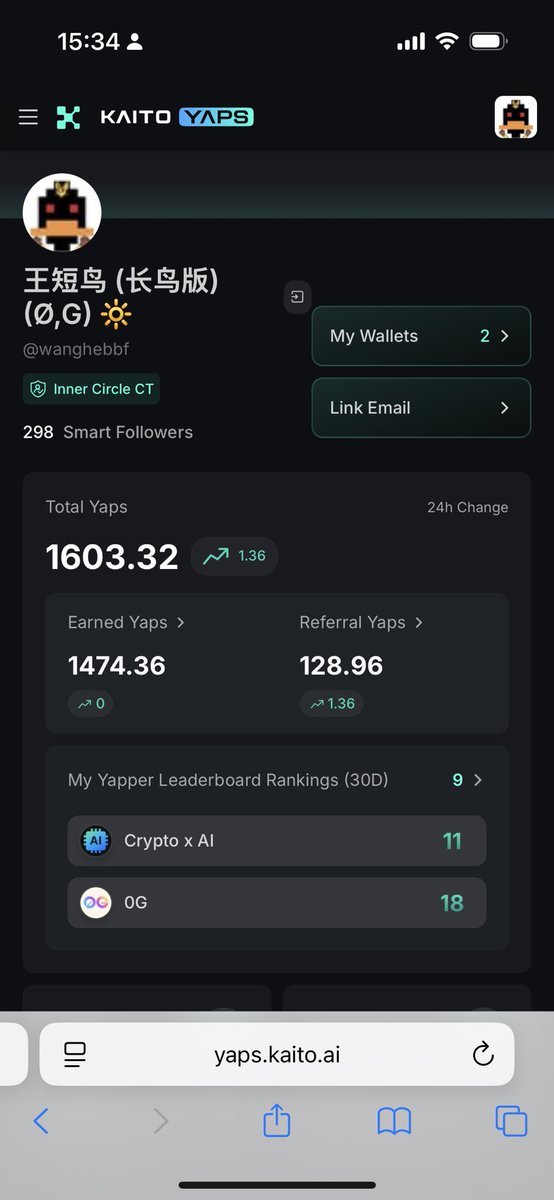
Task: Open Link Email option
Action: (x=421, y=408)
